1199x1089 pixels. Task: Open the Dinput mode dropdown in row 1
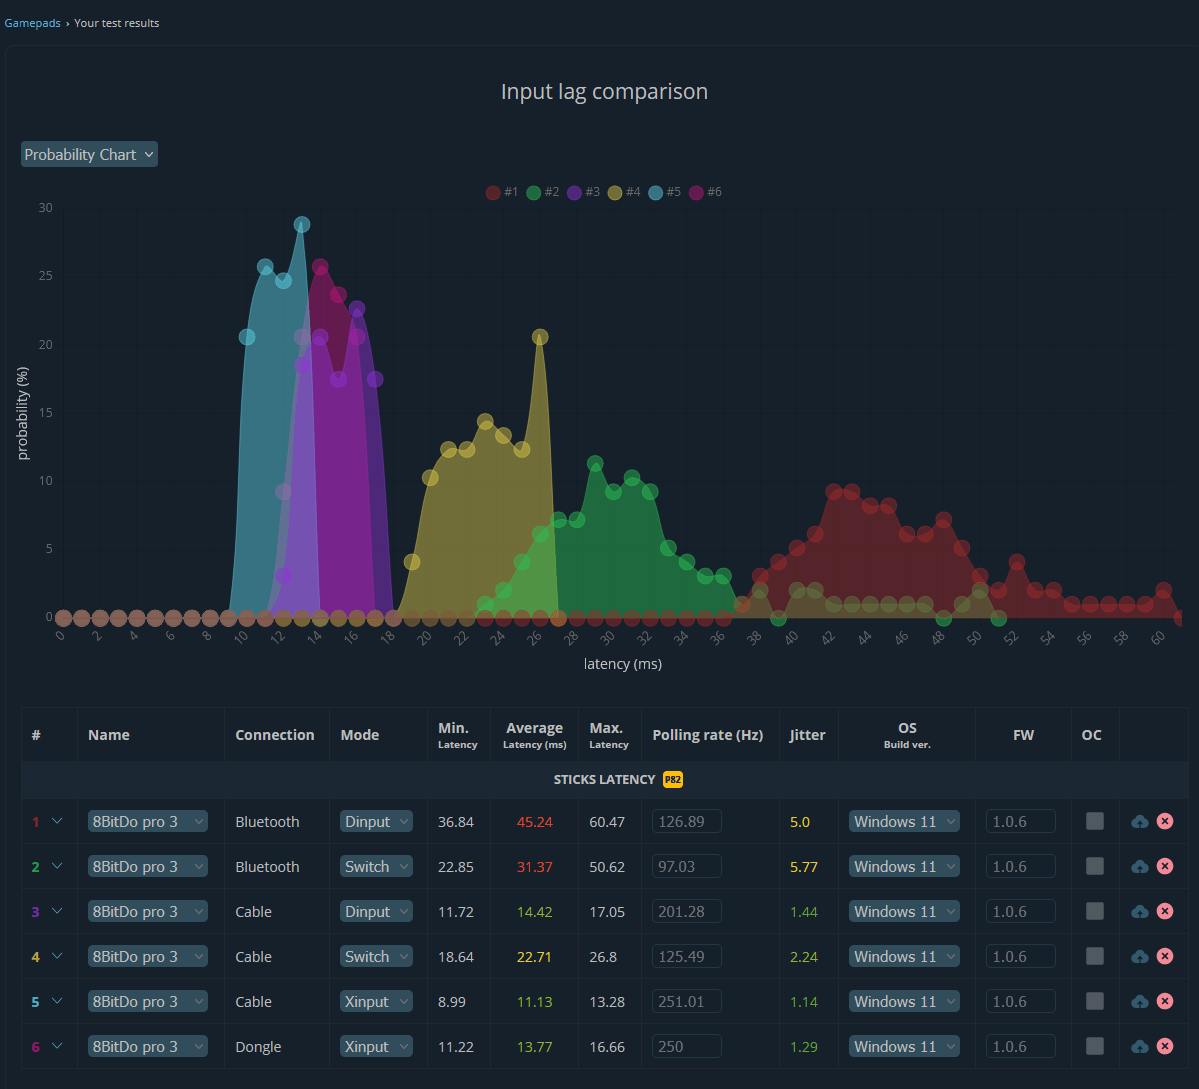[x=376, y=821]
